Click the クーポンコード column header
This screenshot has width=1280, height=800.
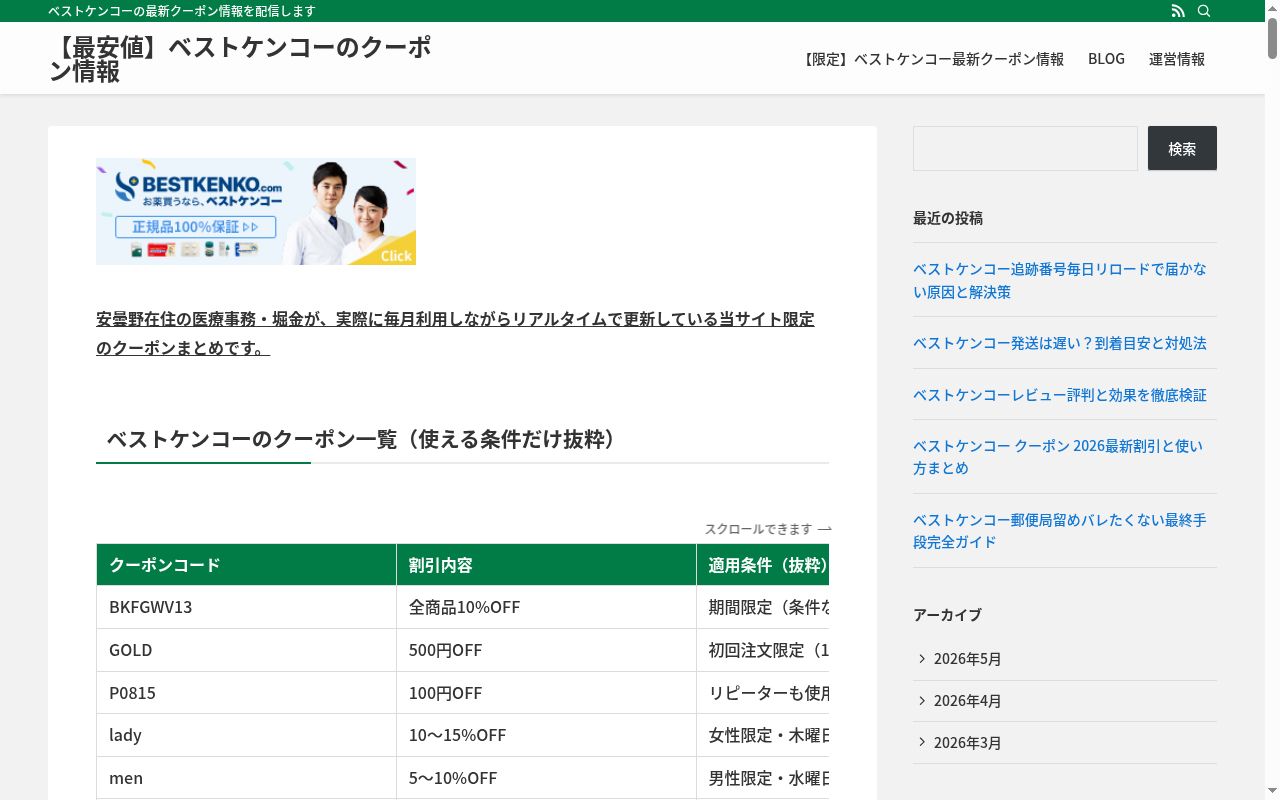point(246,565)
